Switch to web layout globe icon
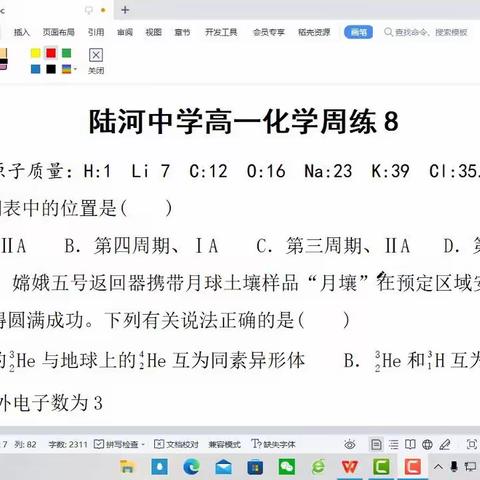Image resolution: width=480 pixels, height=480 pixels. point(427,444)
